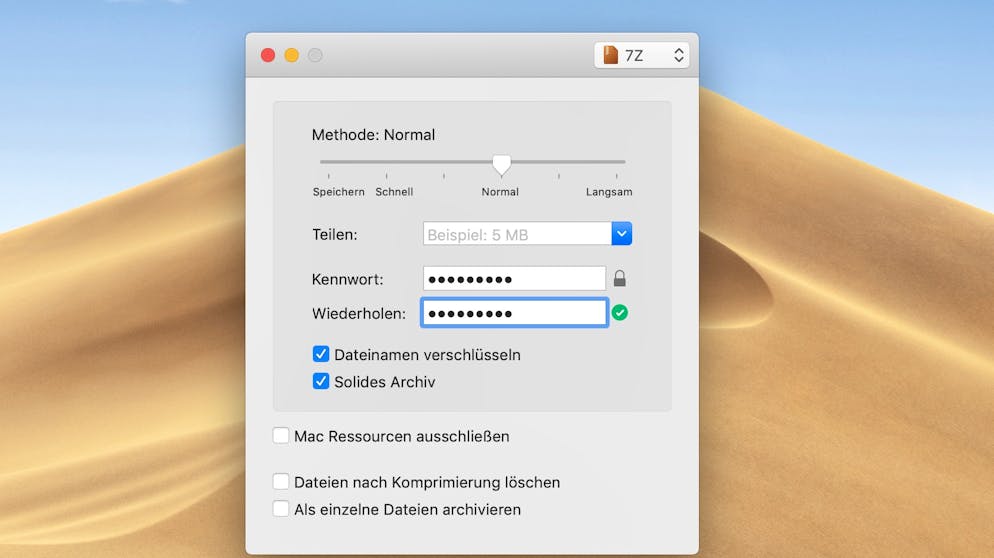
Task: Click the Wiederholen: label
Action: [359, 313]
